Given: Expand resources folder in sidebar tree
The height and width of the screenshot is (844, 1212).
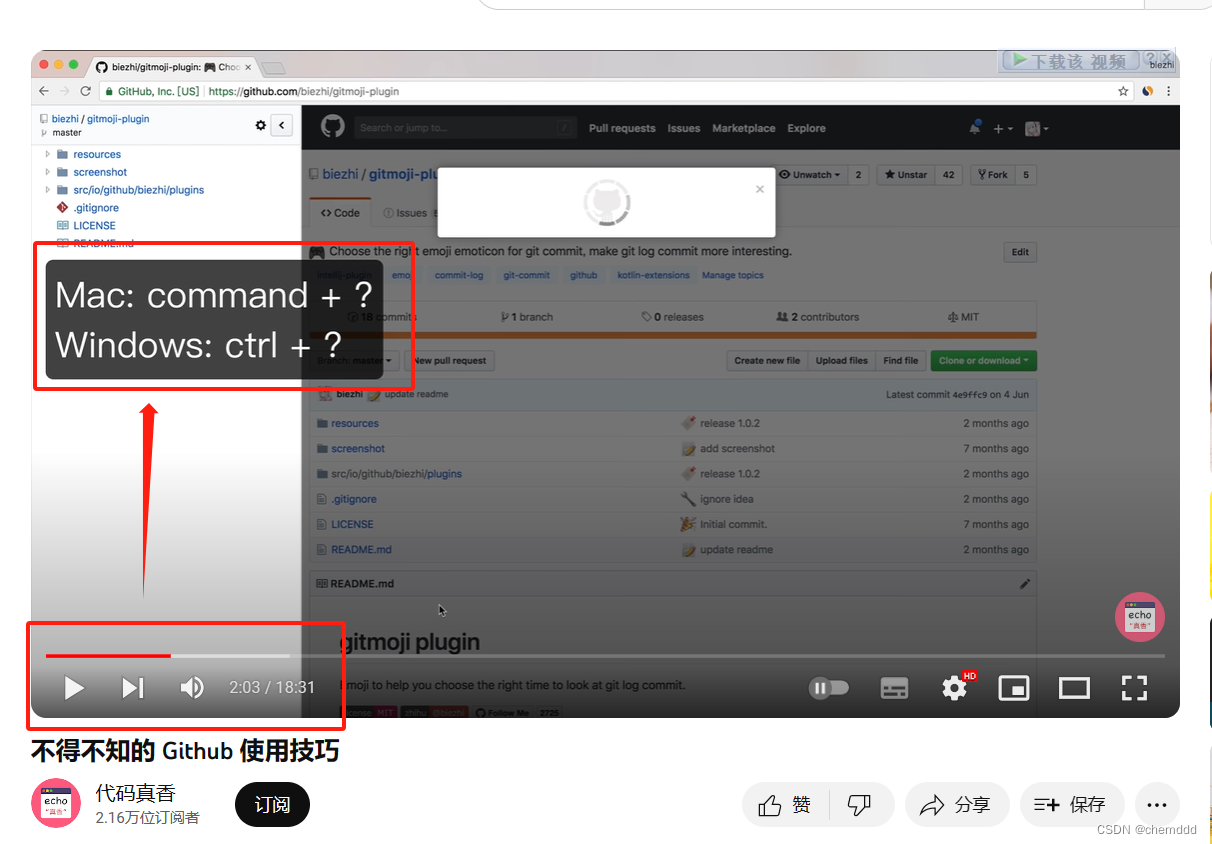Looking at the screenshot, I should 47,154.
